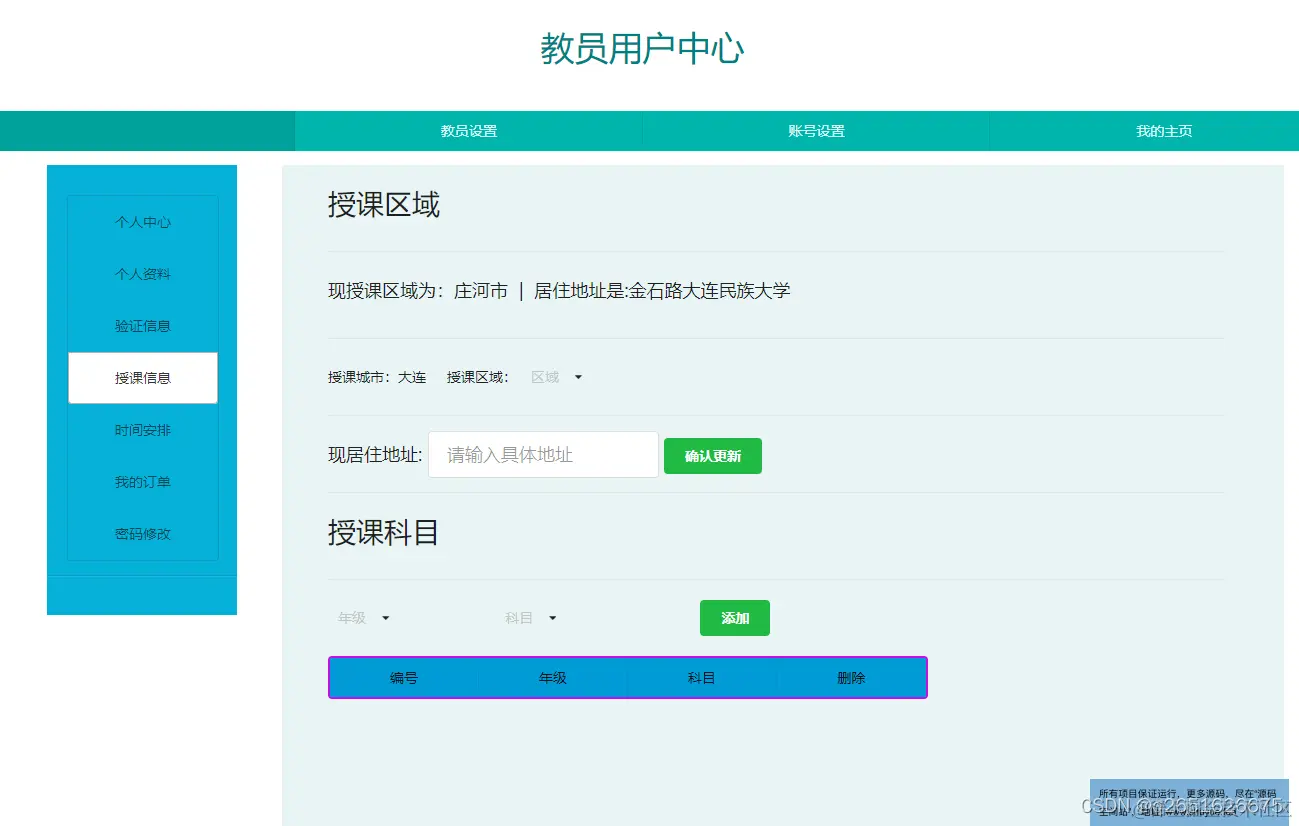Open 时间安排 from the sidebar
This screenshot has width=1299, height=826.
click(x=142, y=430)
